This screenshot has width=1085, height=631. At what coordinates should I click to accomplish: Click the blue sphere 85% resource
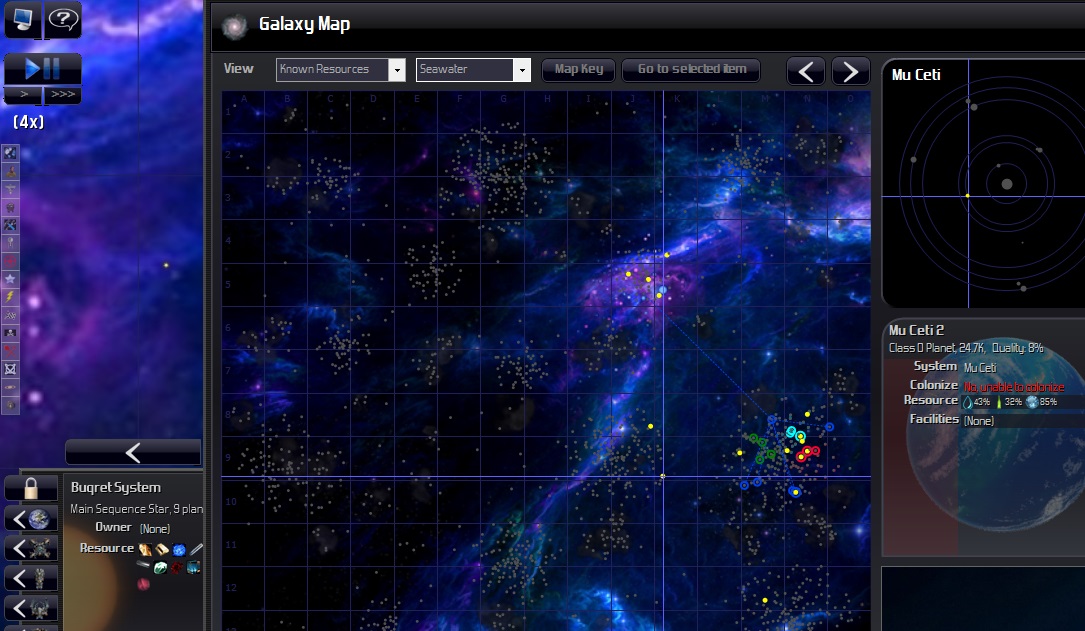click(x=1032, y=402)
